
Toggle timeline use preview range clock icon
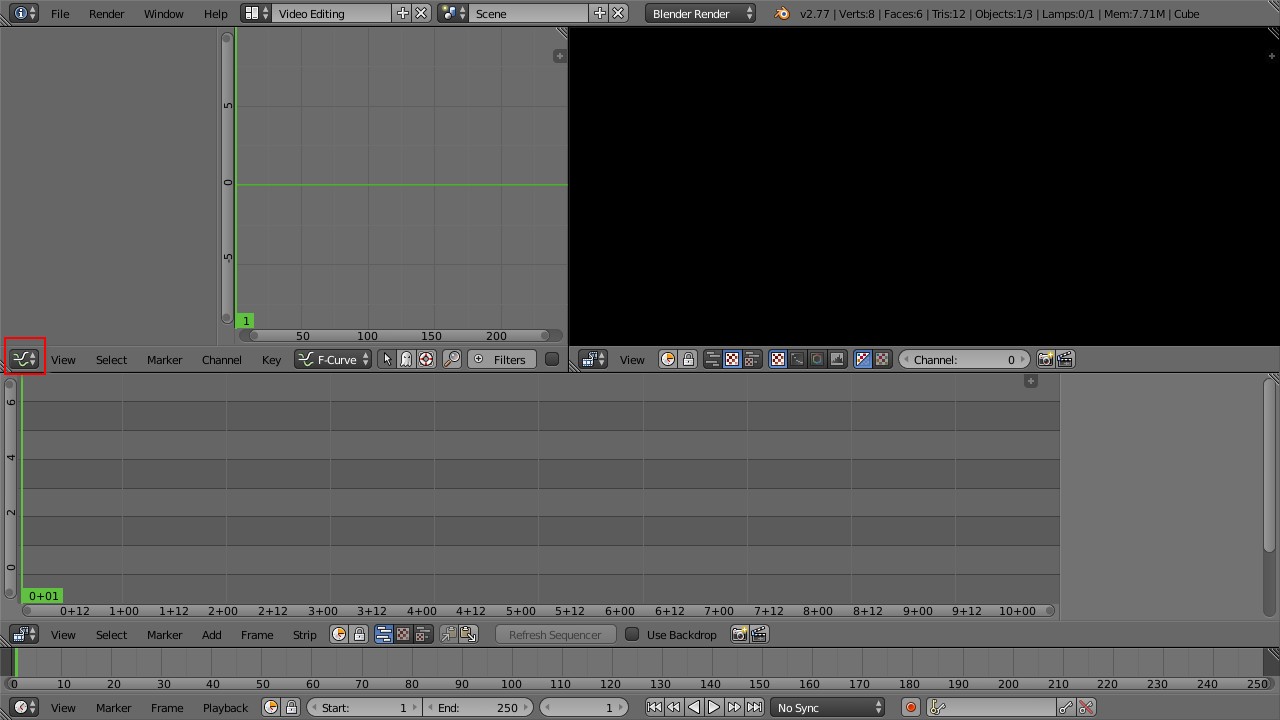(271, 707)
